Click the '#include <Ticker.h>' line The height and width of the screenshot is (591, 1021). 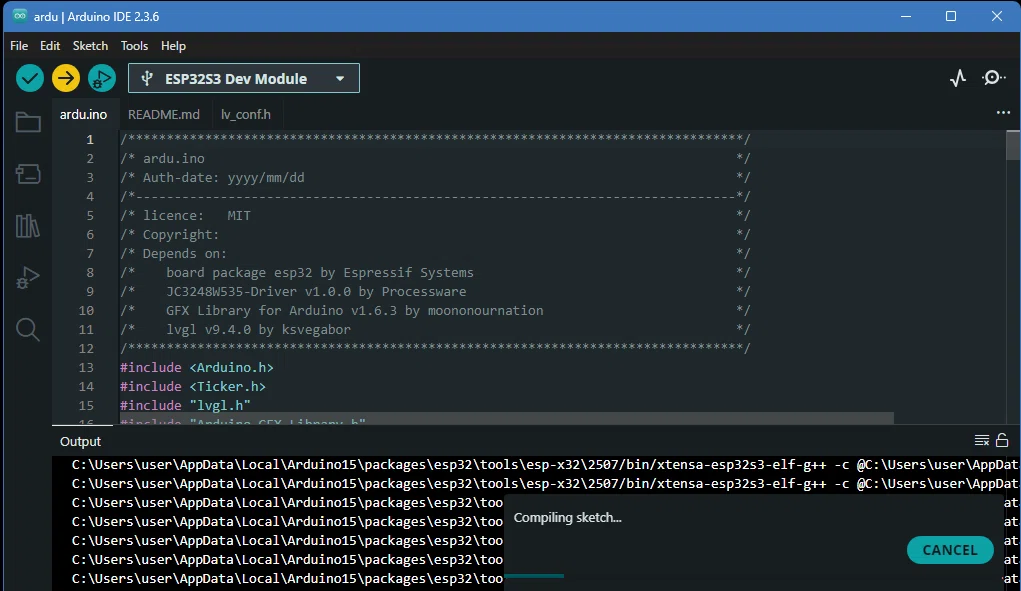193,386
